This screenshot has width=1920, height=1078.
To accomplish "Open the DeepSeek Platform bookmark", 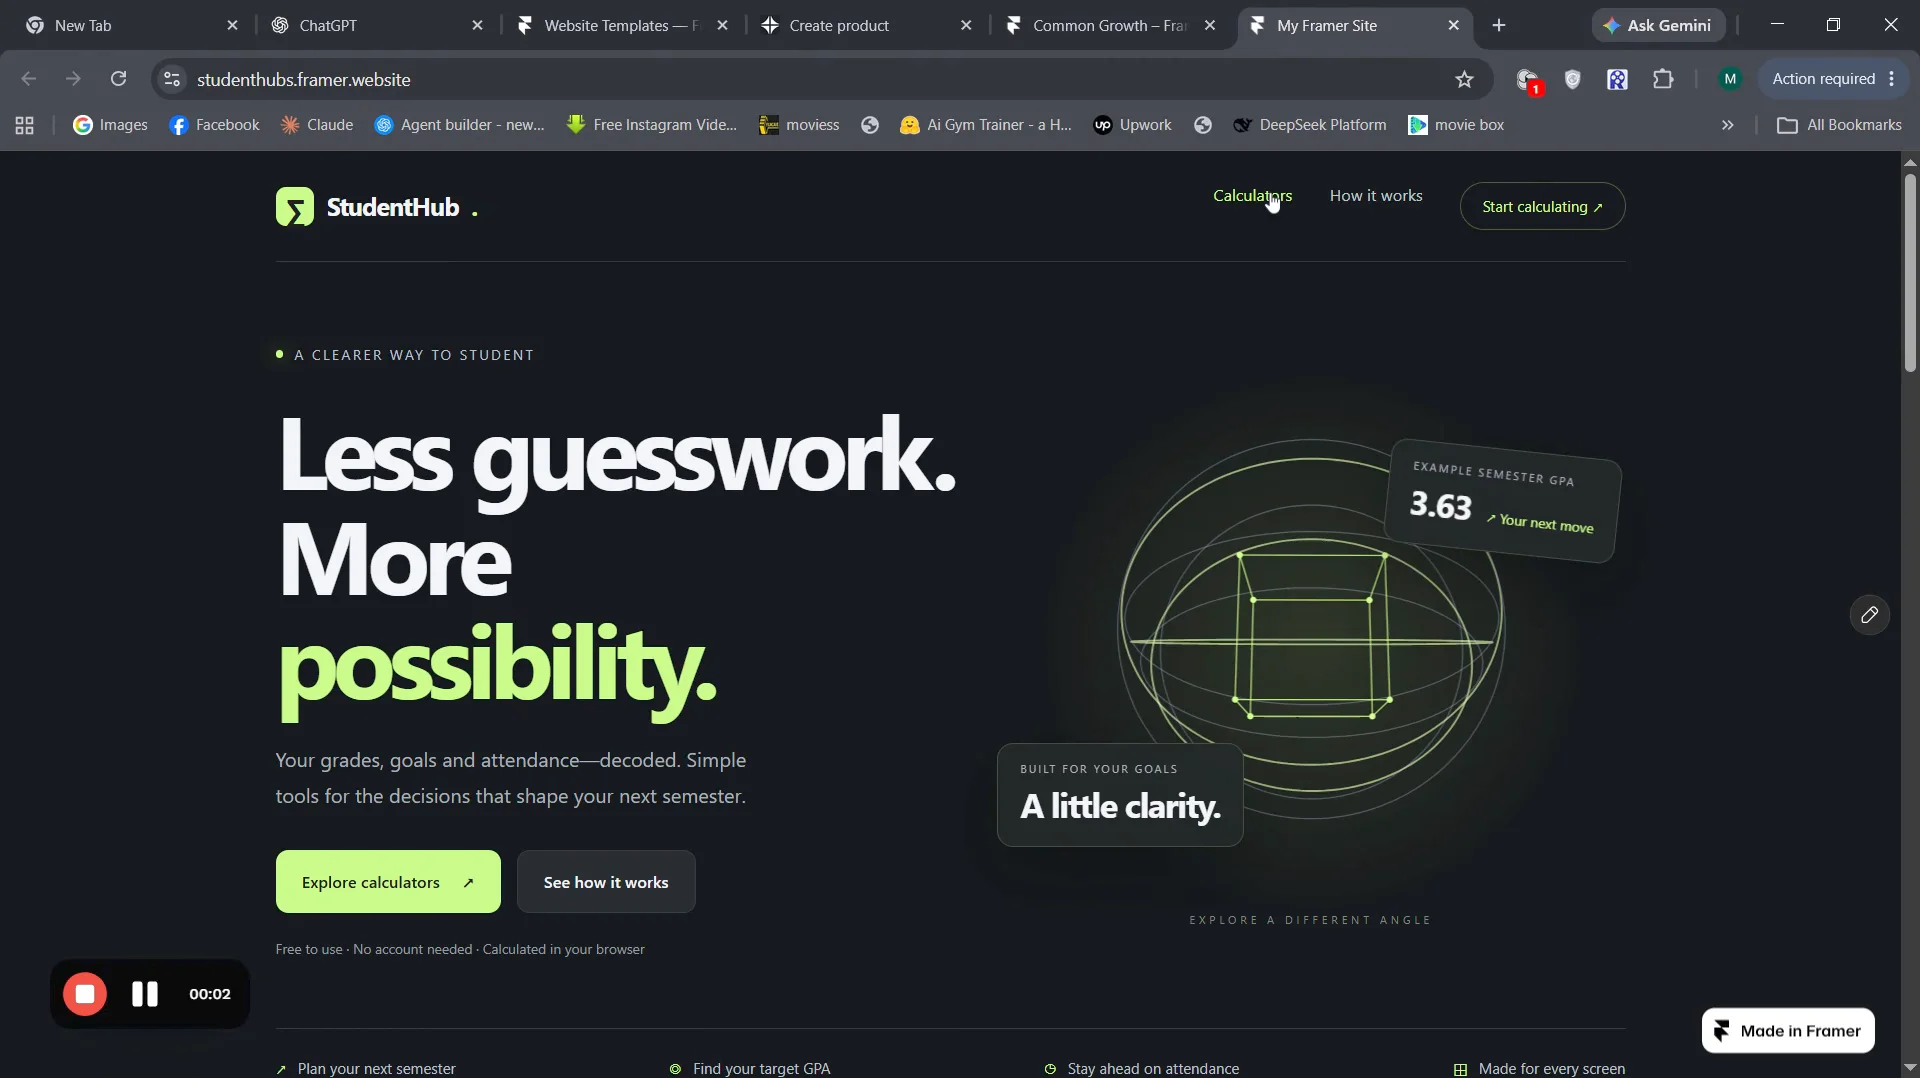I will [1310, 125].
